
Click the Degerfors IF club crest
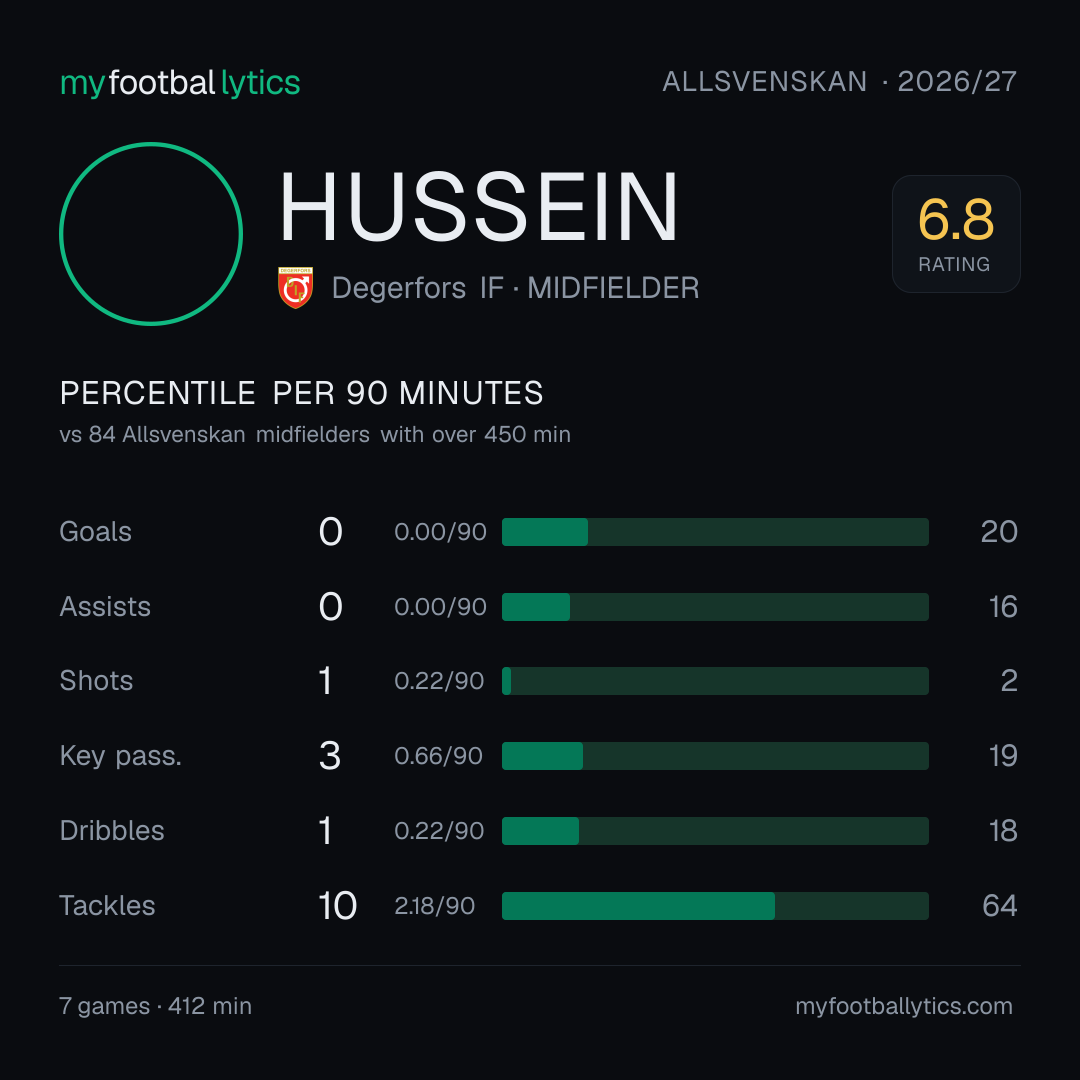pyautogui.click(x=295, y=287)
